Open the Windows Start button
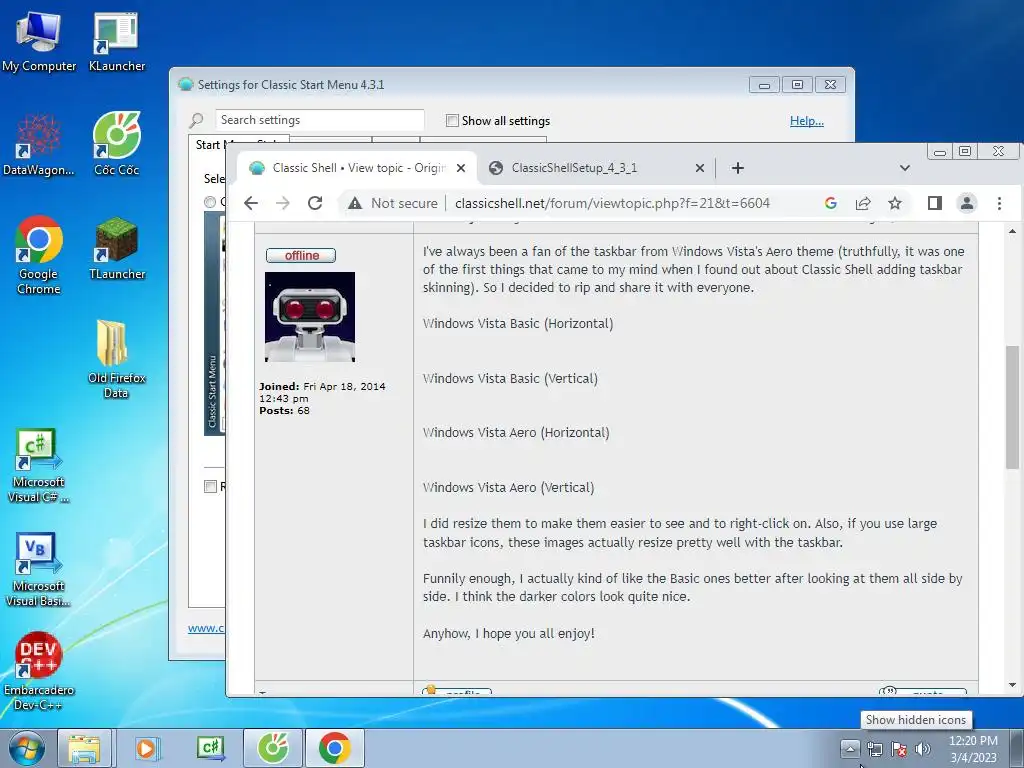Image resolution: width=1024 pixels, height=768 pixels. (27, 748)
